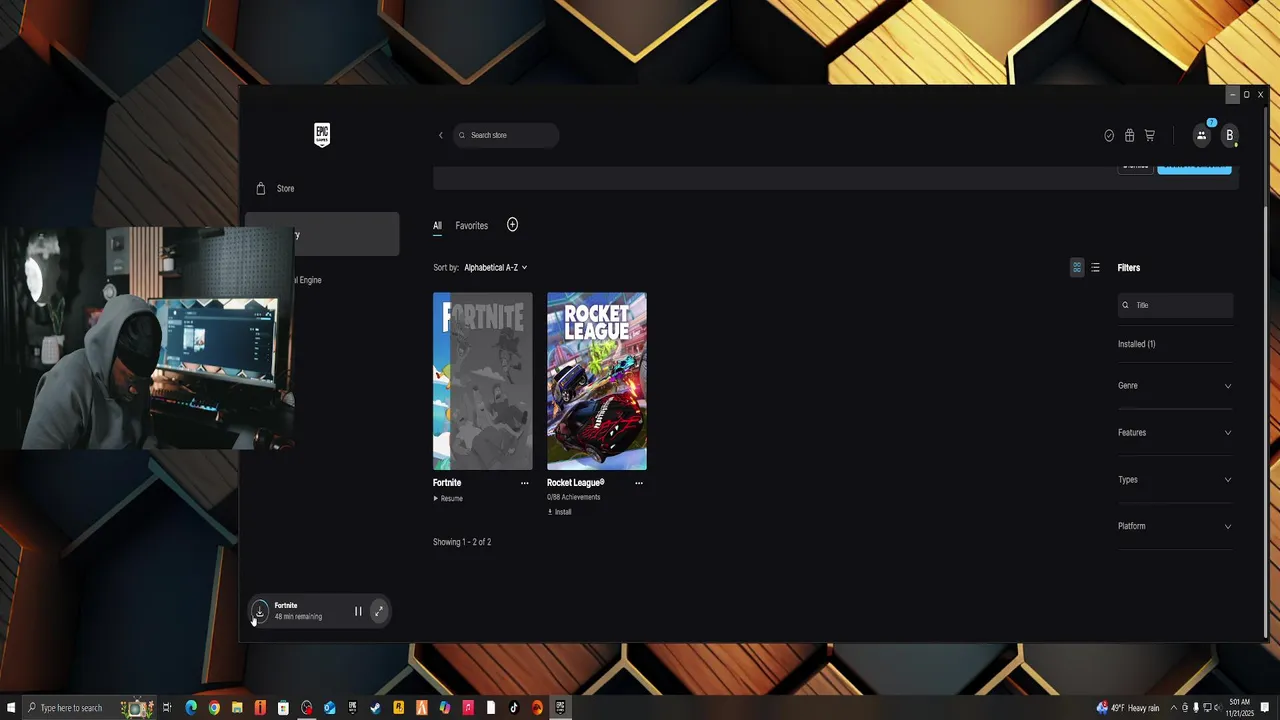Open Steam from taskbar
Image resolution: width=1280 pixels, height=720 pixels.
click(x=375, y=708)
